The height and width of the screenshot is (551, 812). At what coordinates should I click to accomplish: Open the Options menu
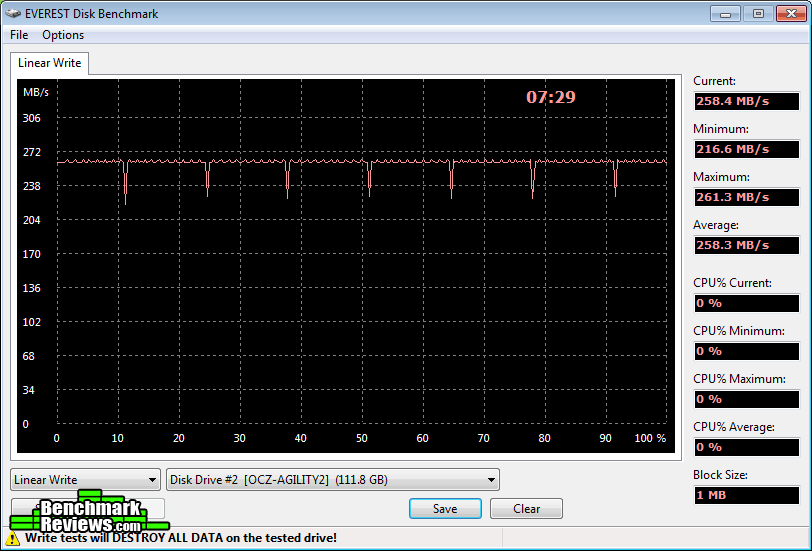click(63, 35)
